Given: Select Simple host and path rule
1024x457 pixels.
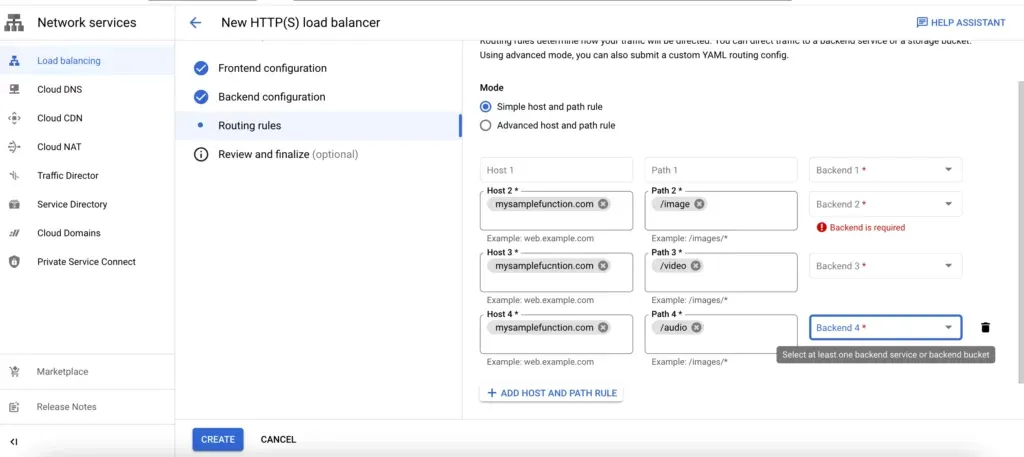Looking at the screenshot, I should [x=486, y=107].
